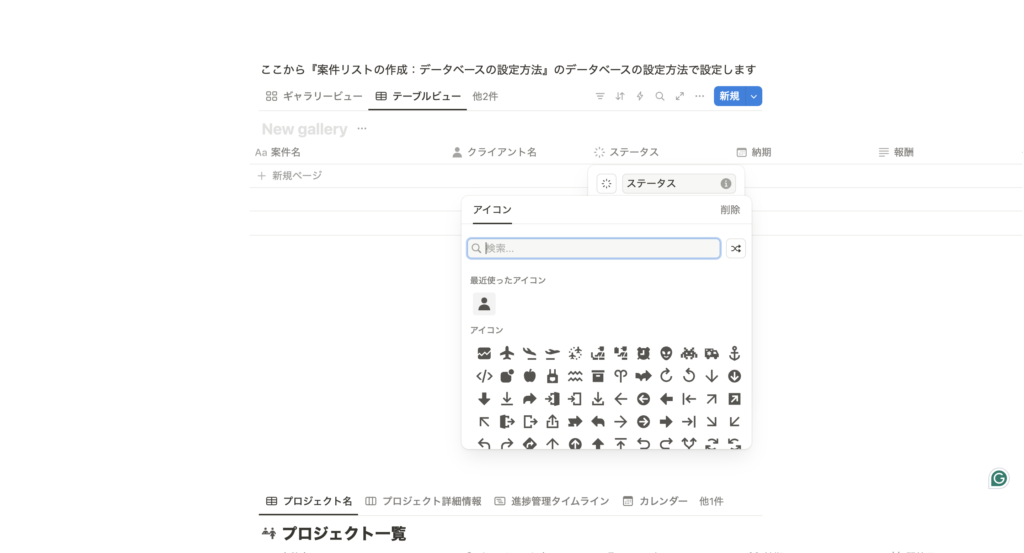Screen dimensions: 1024x553
Task: Expand the 他2件 hidden views list
Action: click(x=485, y=96)
